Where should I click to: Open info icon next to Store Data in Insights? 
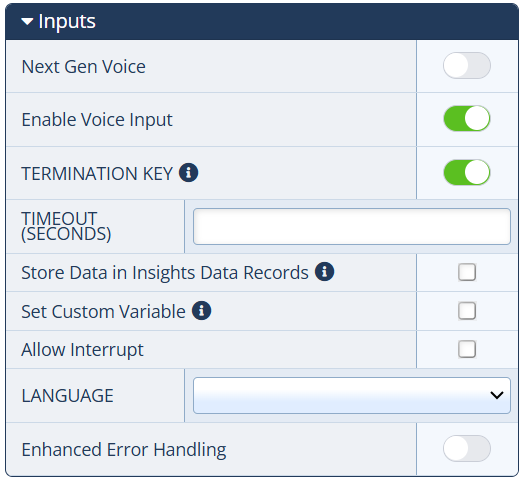[x=324, y=271]
